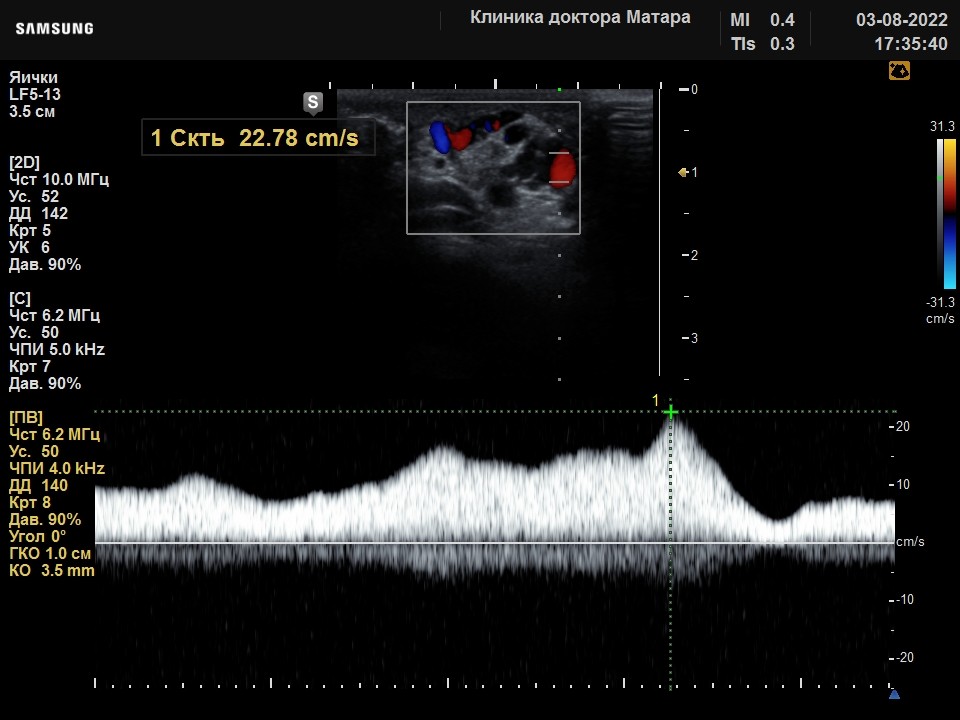Click the TIs 0.3 indicator
Image resolution: width=960 pixels, height=720 pixels.
point(762,44)
